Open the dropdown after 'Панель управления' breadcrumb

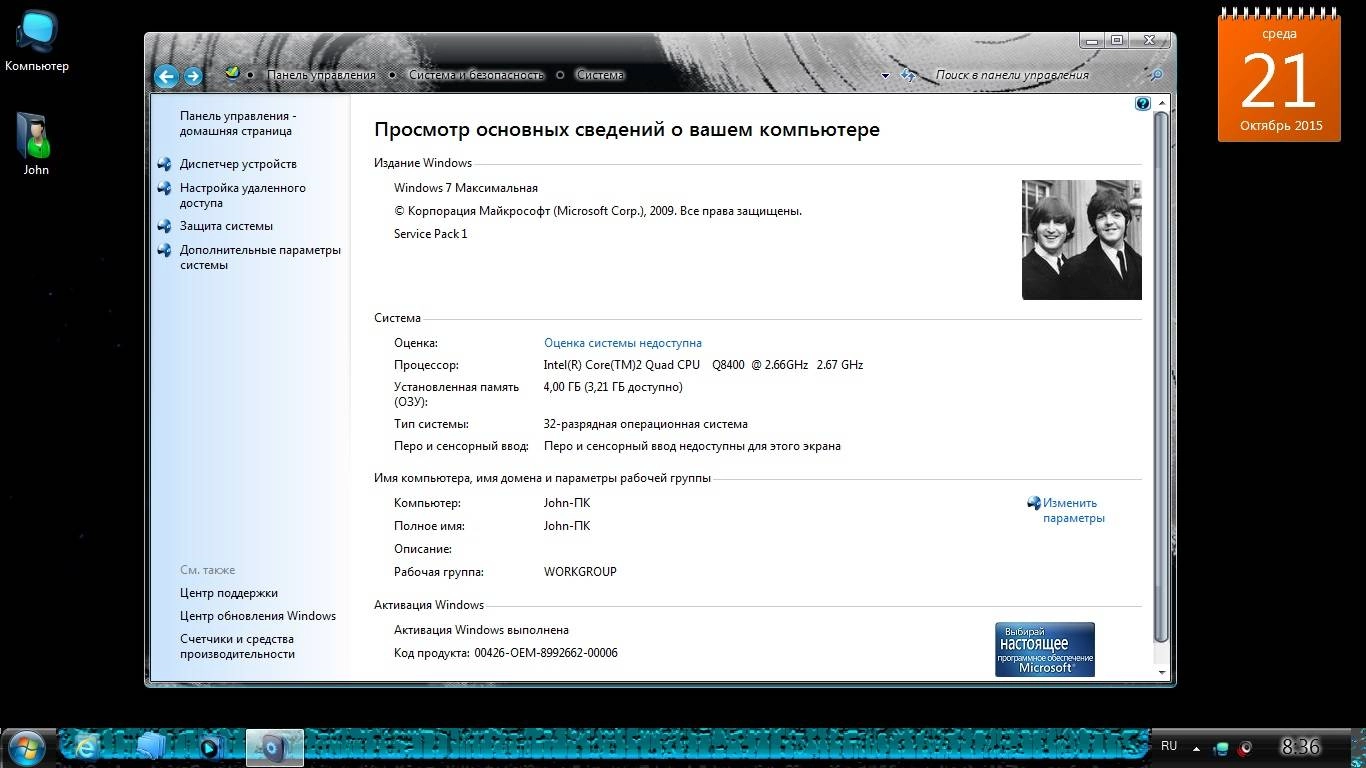[x=392, y=75]
